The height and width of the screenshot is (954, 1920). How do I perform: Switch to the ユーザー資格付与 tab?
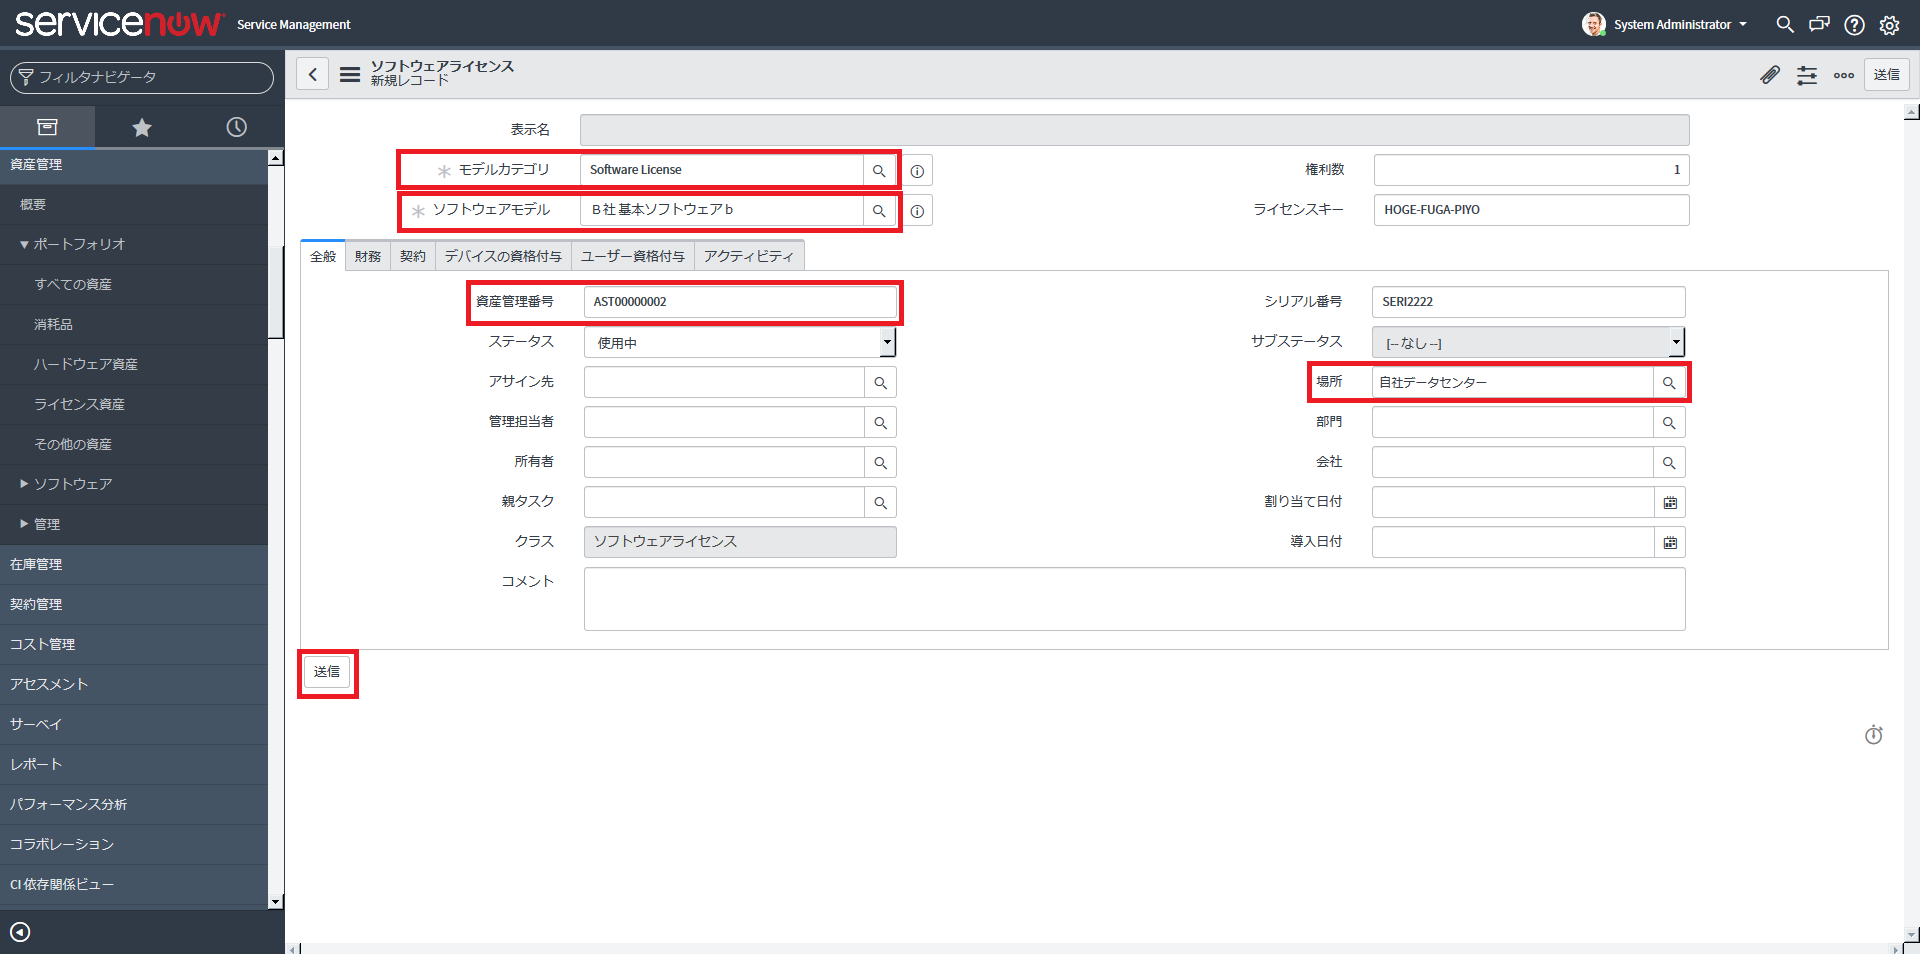[x=633, y=256]
